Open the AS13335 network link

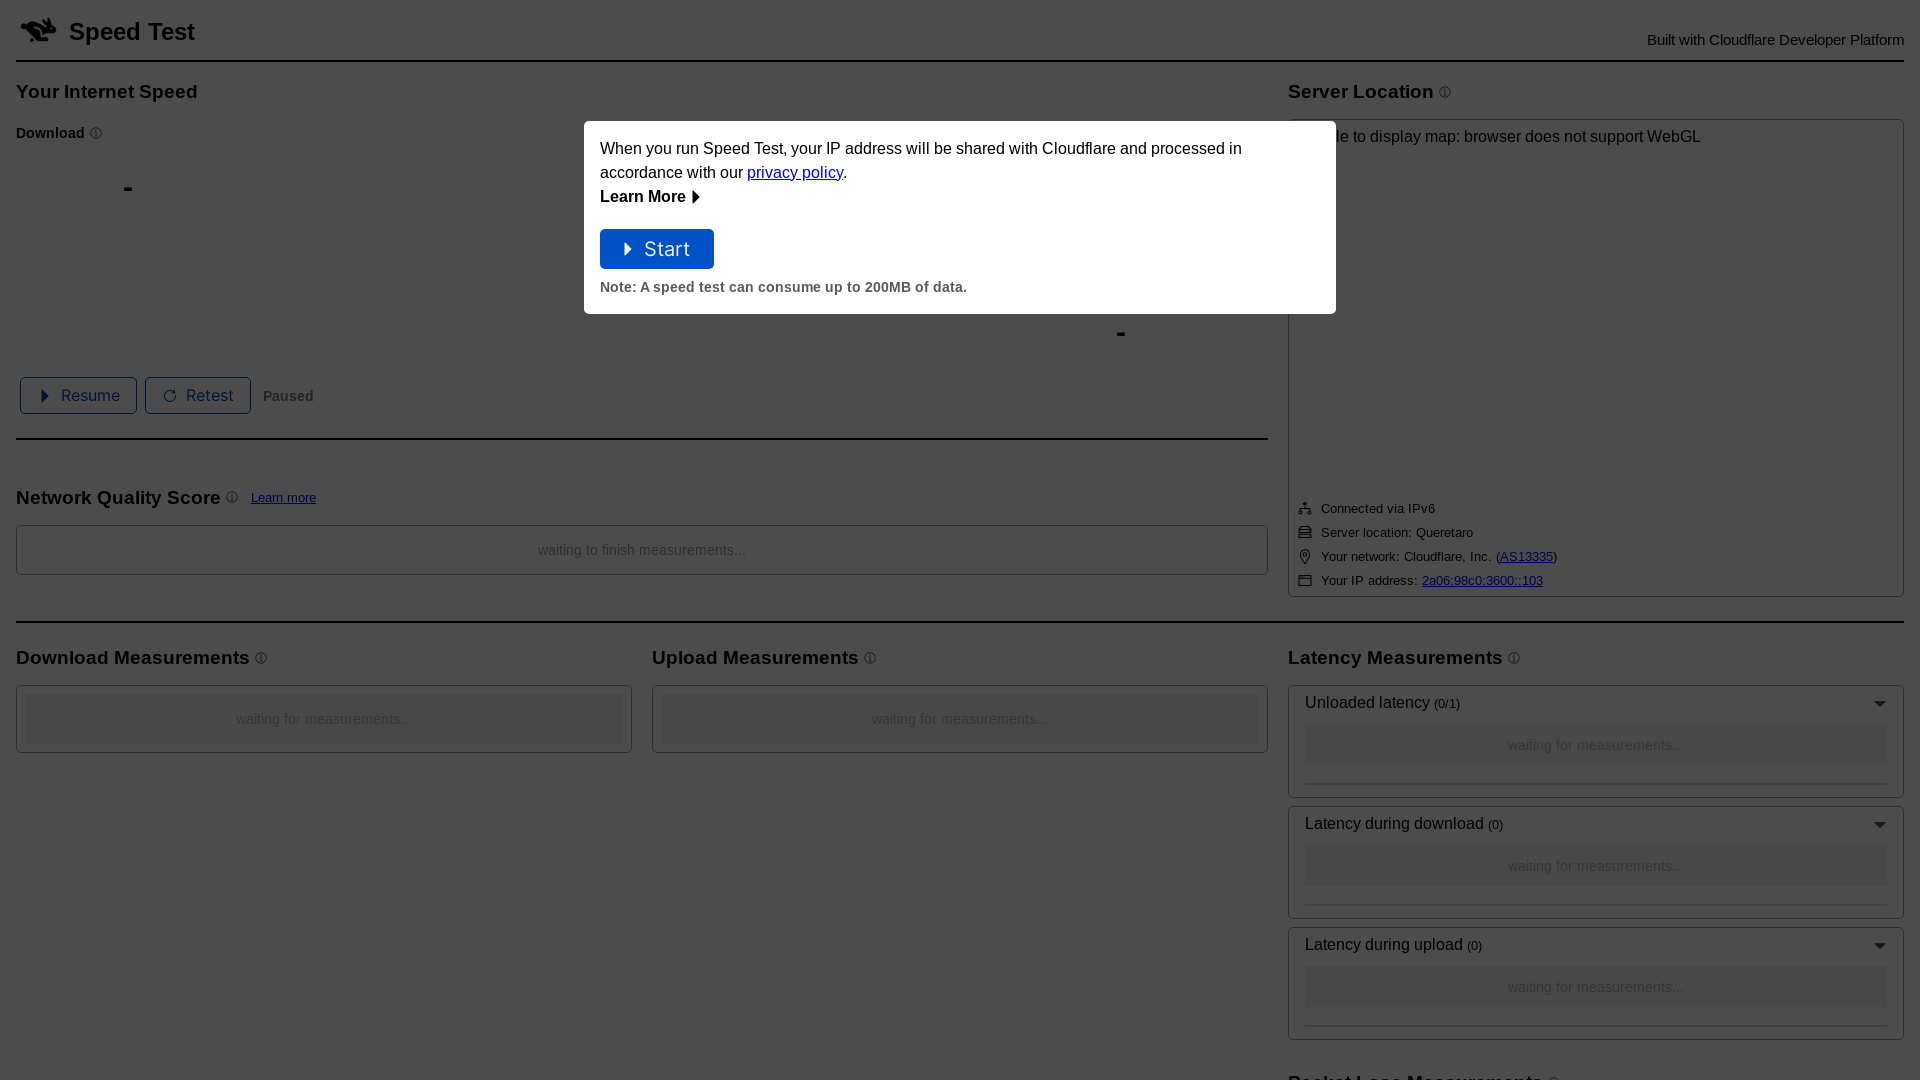point(1526,556)
